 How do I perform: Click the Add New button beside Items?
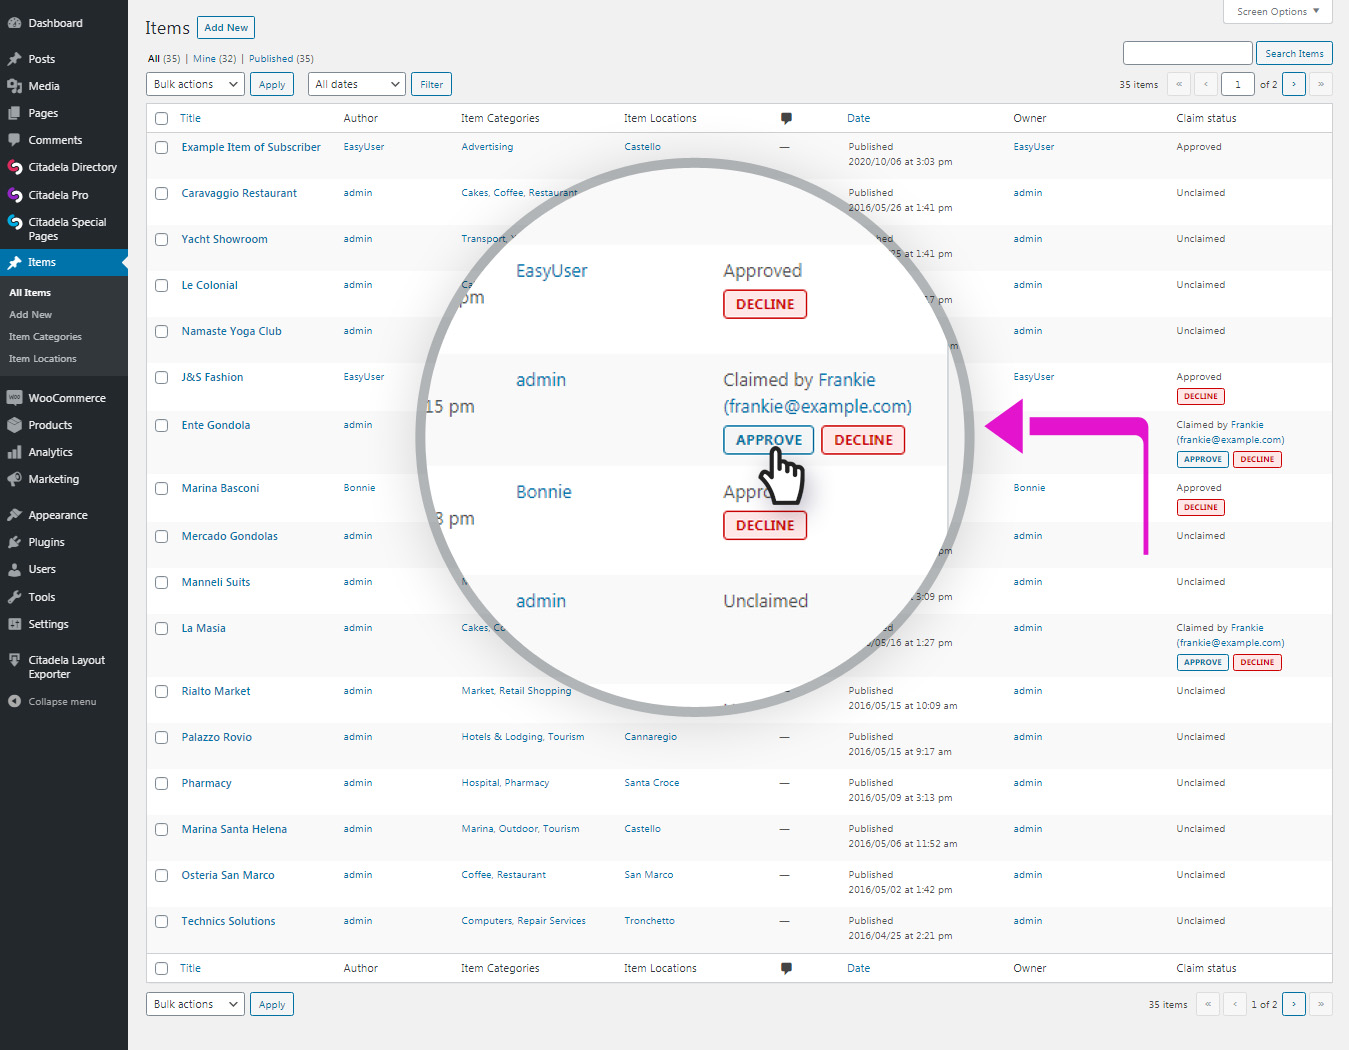[x=226, y=28]
